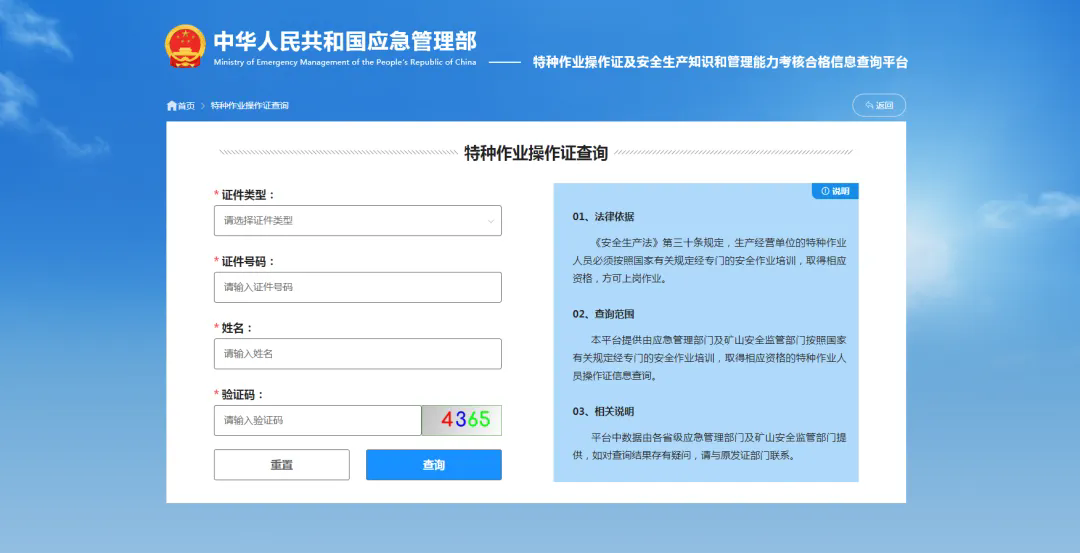Image resolution: width=1080 pixels, height=553 pixels.
Task: Click the 证件类型 field label
Action: pos(248,195)
